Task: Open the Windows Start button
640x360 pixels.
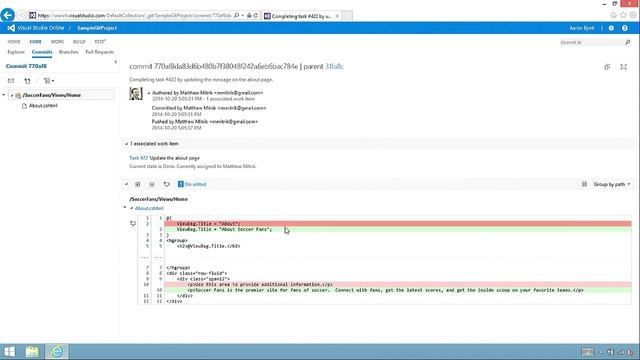Action: click(9, 351)
